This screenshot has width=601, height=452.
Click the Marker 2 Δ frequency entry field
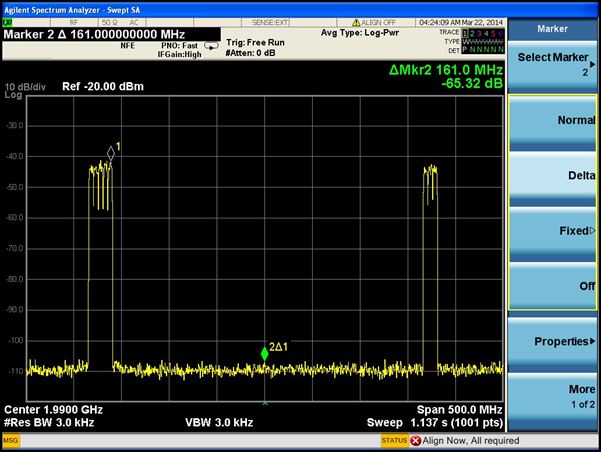click(112, 35)
